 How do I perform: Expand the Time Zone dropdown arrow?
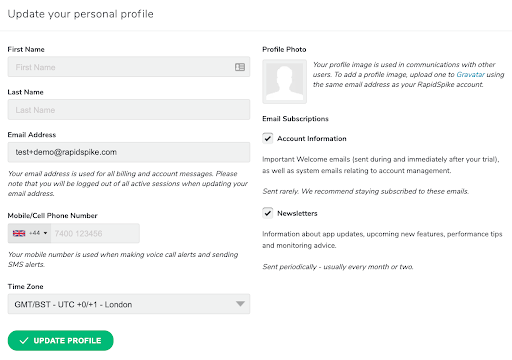coord(240,304)
